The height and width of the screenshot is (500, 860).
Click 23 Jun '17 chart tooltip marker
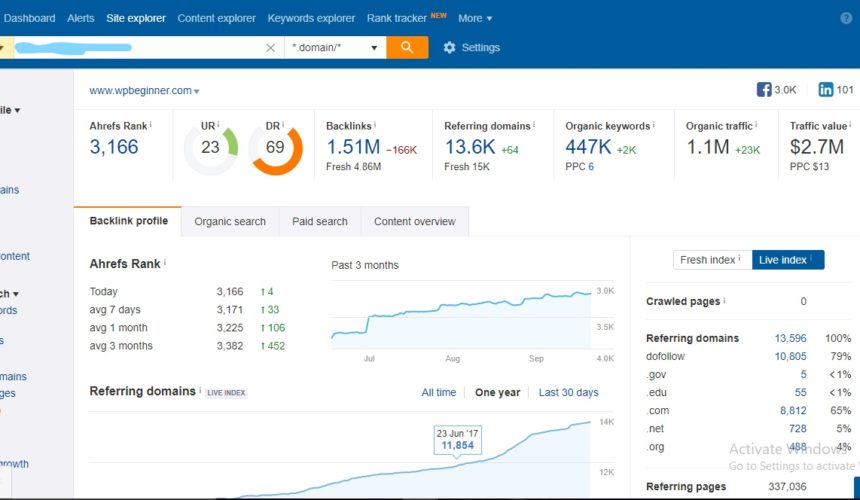pos(457,440)
